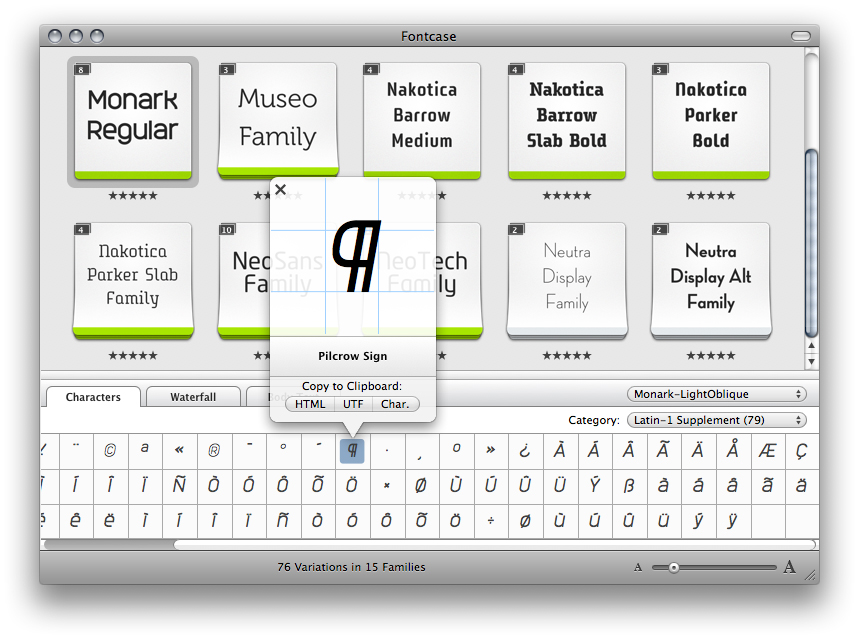Click the scroll down arrow
The width and height of the screenshot is (859, 639).
point(811,361)
